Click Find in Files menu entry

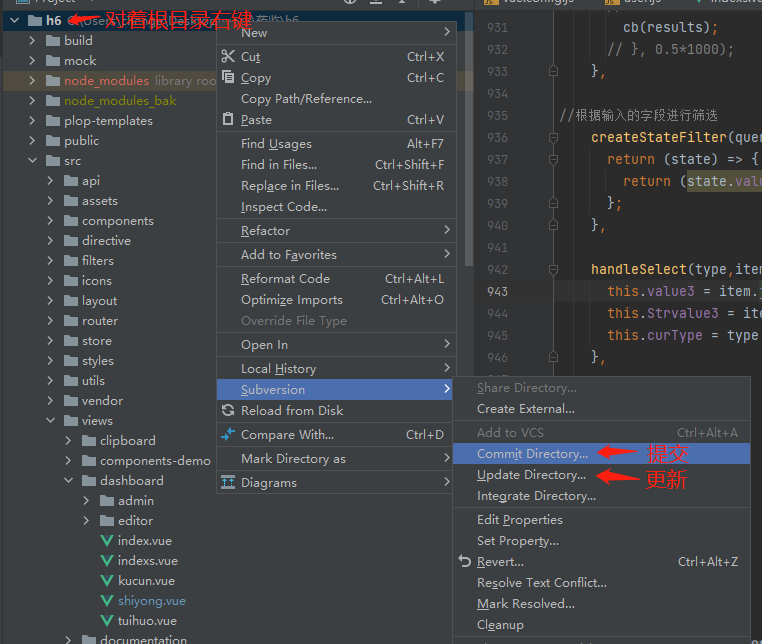[278, 165]
